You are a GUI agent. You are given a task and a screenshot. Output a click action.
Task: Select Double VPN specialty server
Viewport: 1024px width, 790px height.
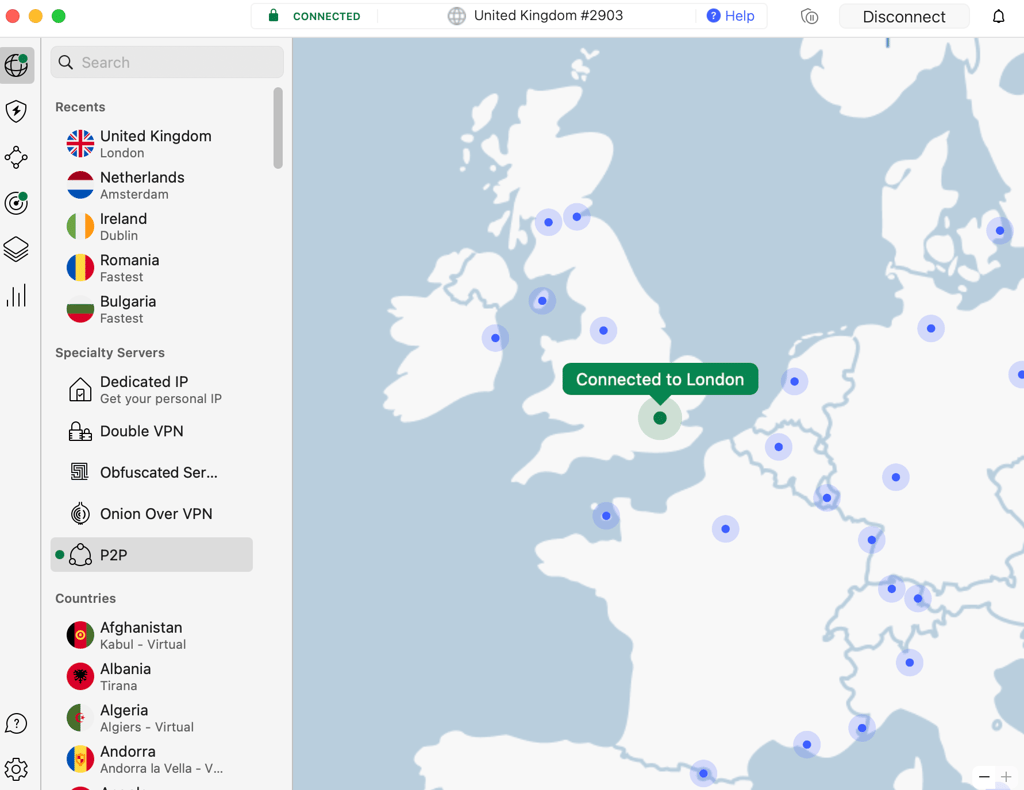(152, 431)
